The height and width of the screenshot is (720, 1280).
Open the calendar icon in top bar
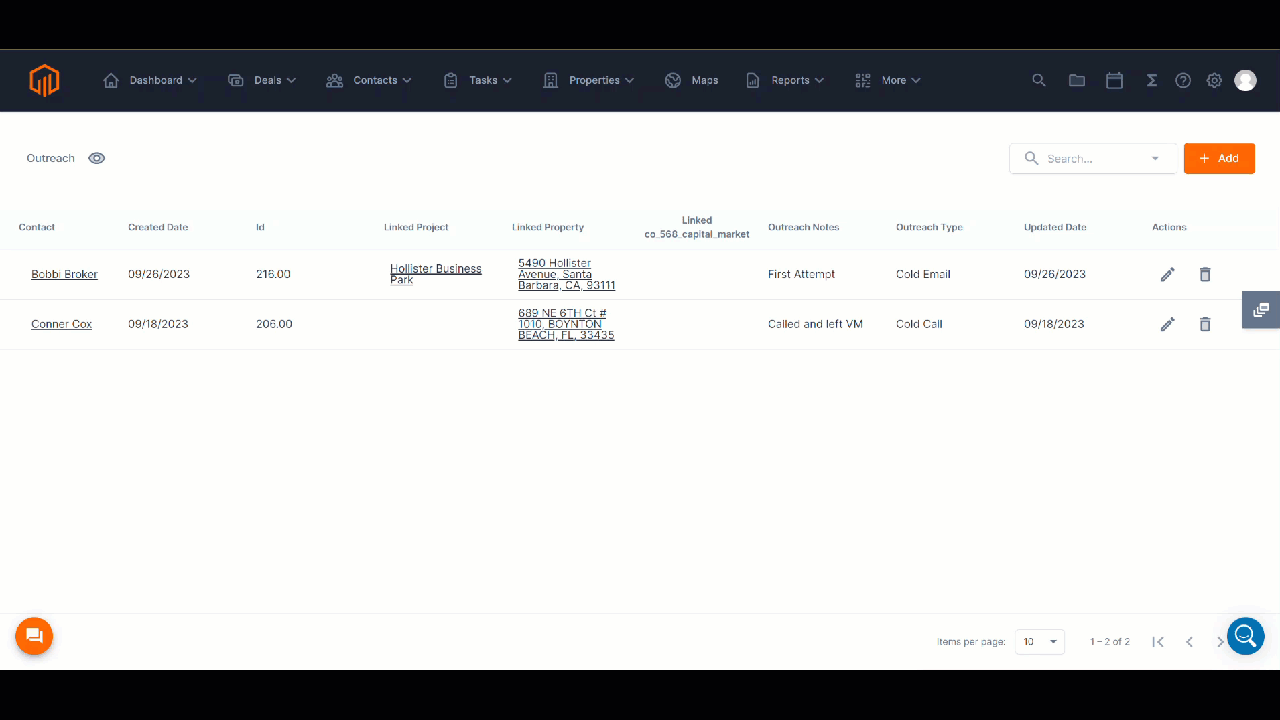1114,80
